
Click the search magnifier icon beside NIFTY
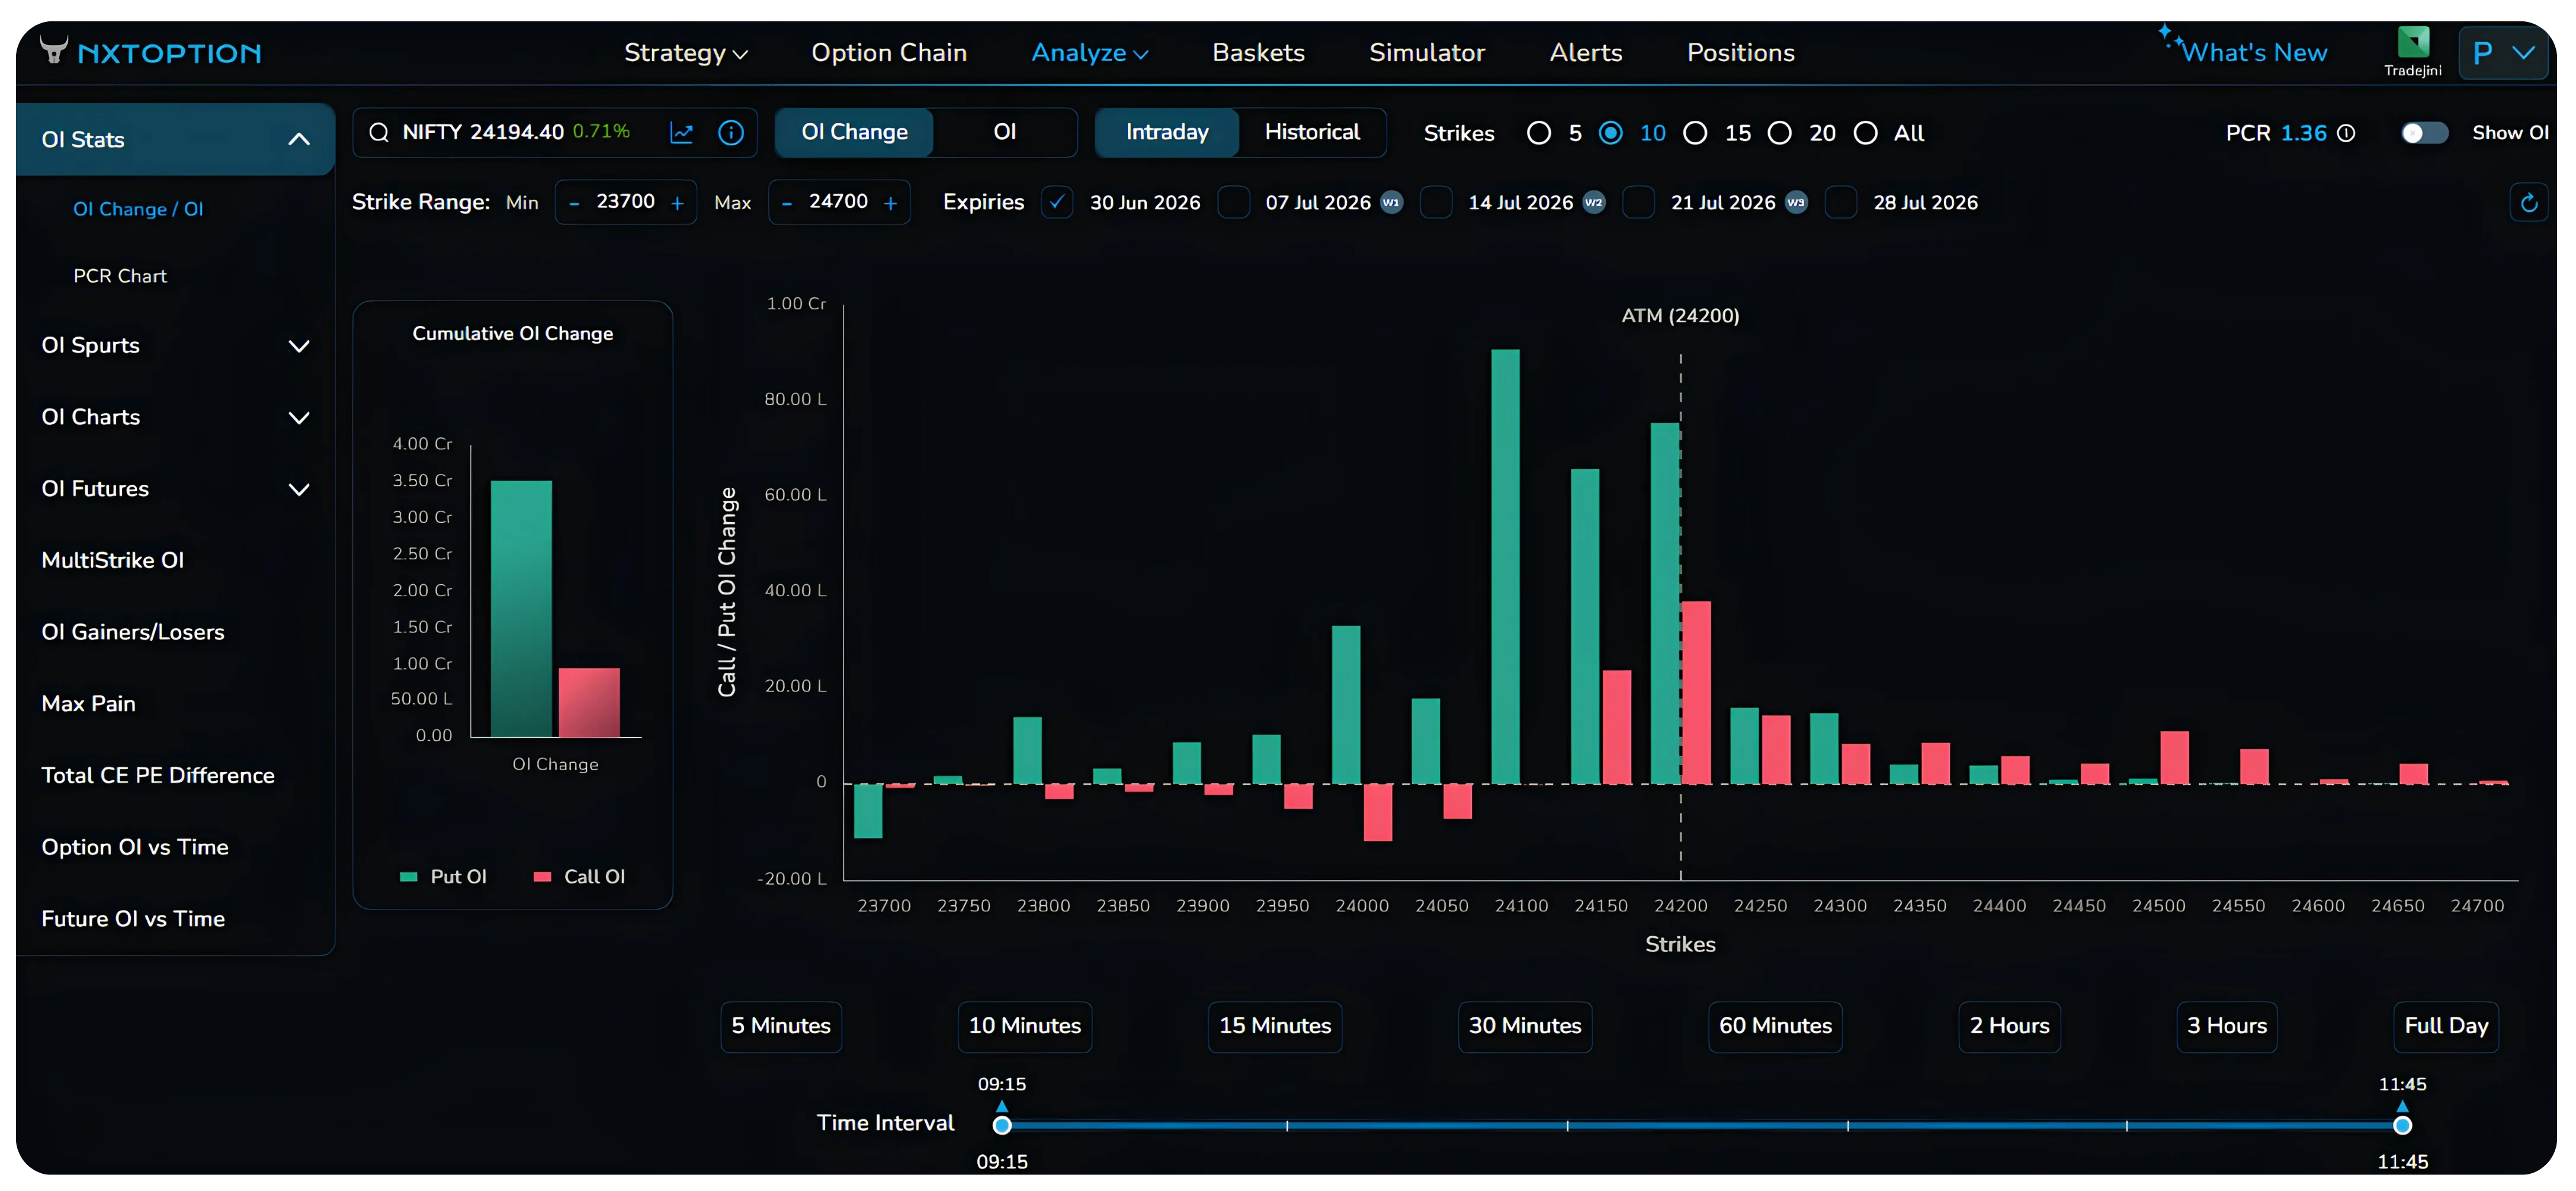pyautogui.click(x=379, y=132)
